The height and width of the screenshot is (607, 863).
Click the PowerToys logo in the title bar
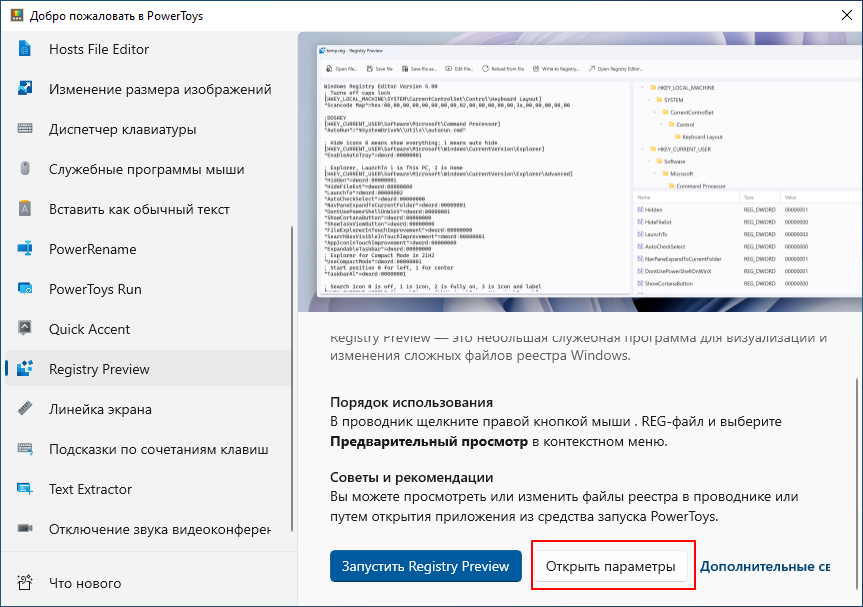pyautogui.click(x=17, y=15)
